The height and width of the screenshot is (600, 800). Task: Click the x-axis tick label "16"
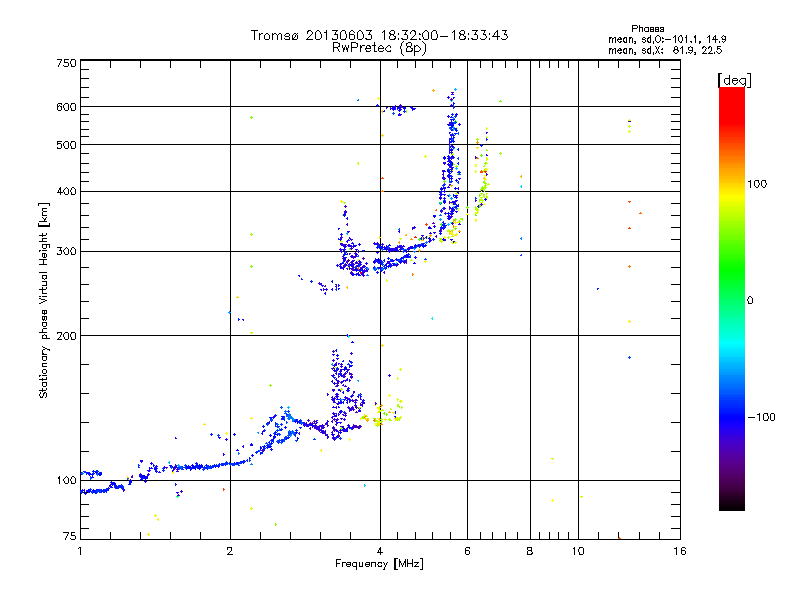pyautogui.click(x=680, y=551)
